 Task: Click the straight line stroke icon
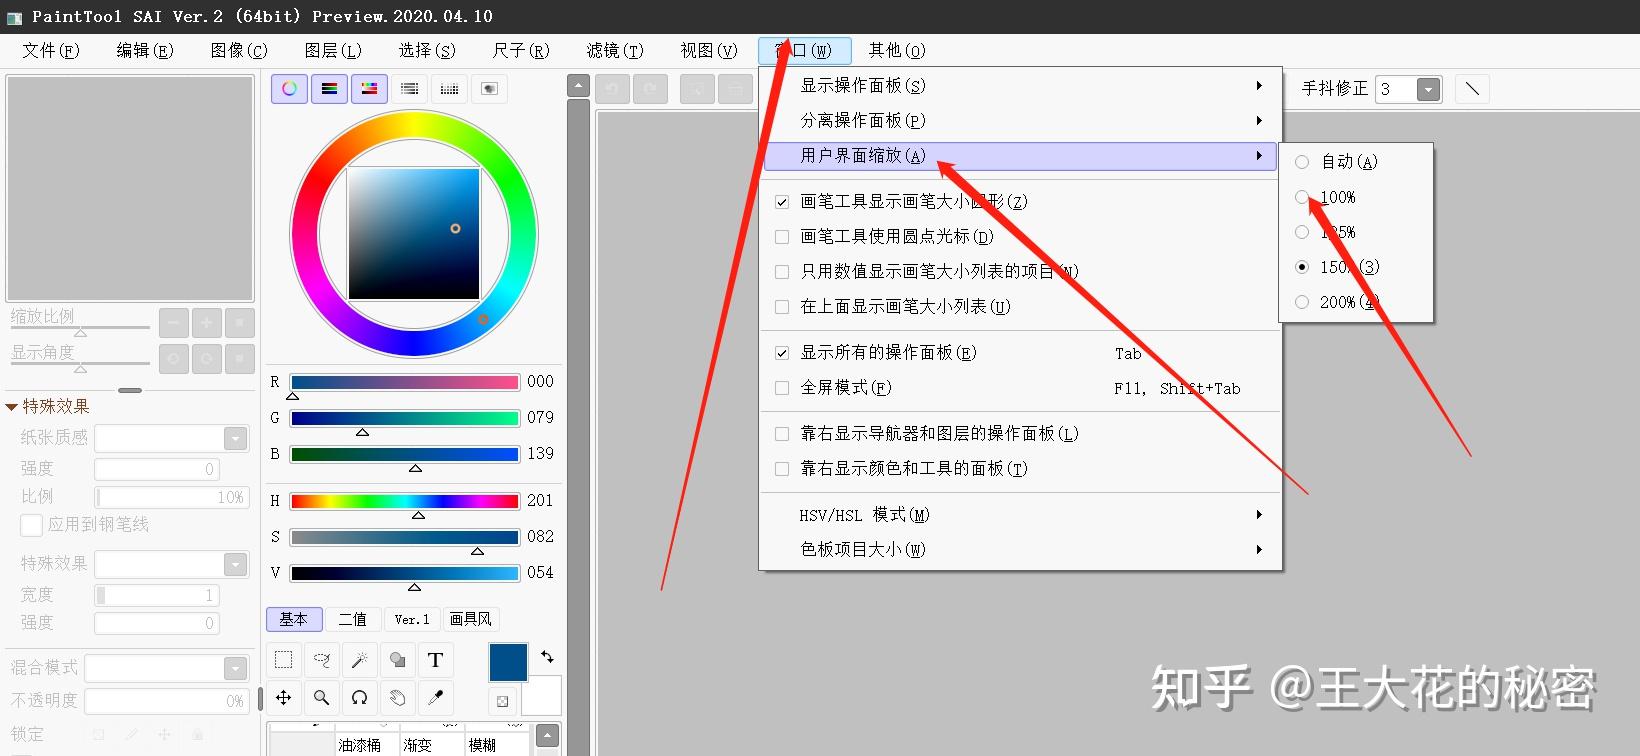click(1472, 89)
